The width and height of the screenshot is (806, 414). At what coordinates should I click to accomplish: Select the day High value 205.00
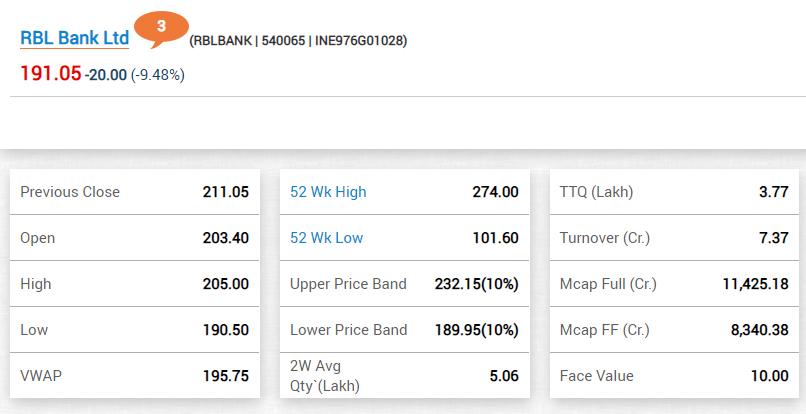coord(225,284)
